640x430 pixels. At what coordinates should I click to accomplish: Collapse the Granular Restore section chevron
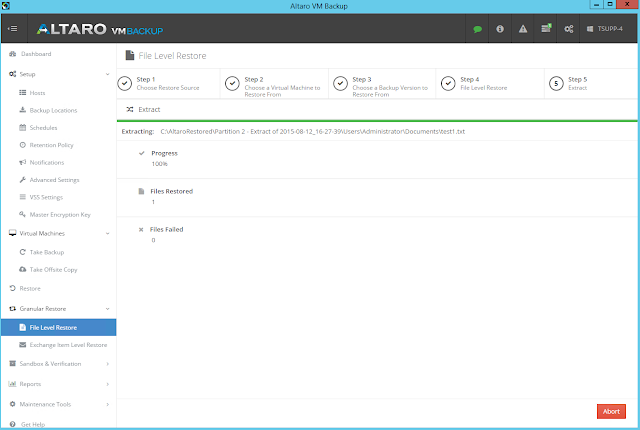click(107, 309)
